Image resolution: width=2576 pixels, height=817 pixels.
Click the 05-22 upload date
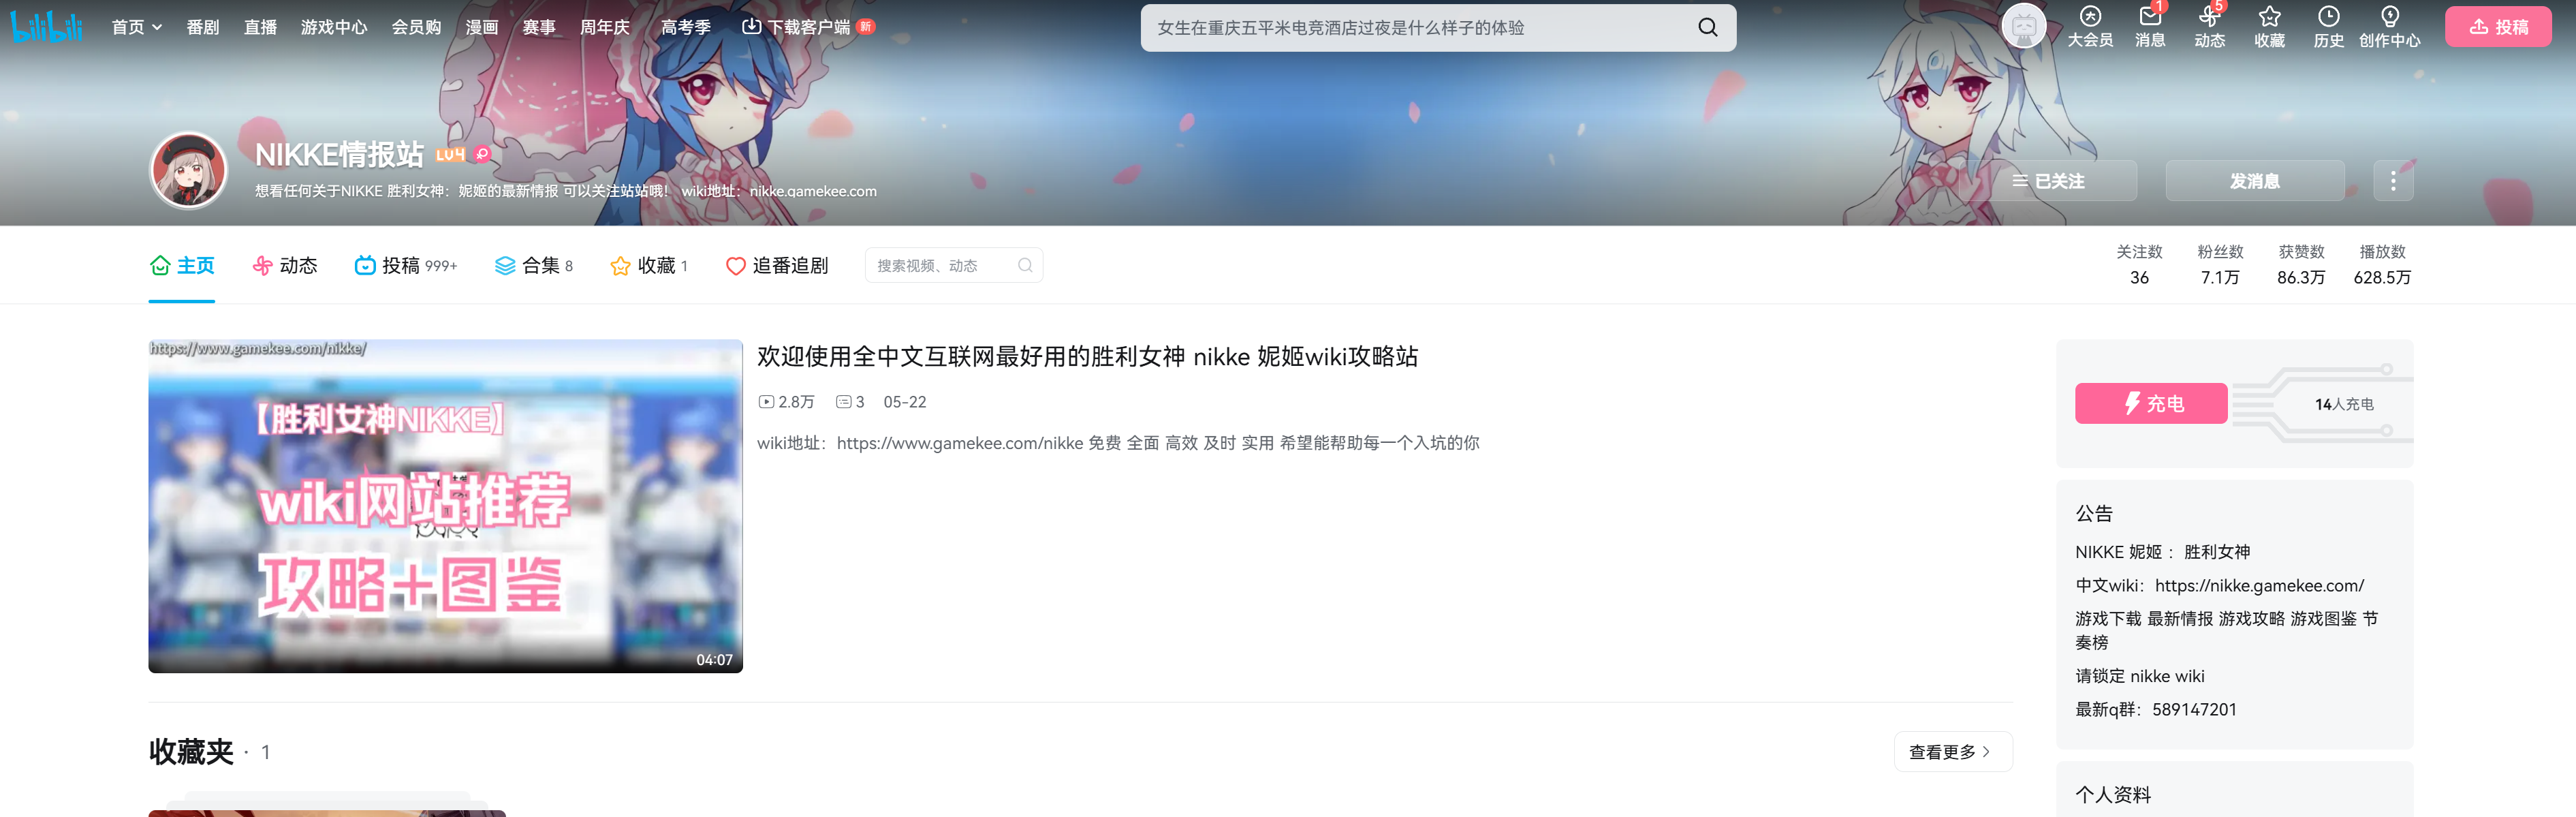(x=904, y=402)
